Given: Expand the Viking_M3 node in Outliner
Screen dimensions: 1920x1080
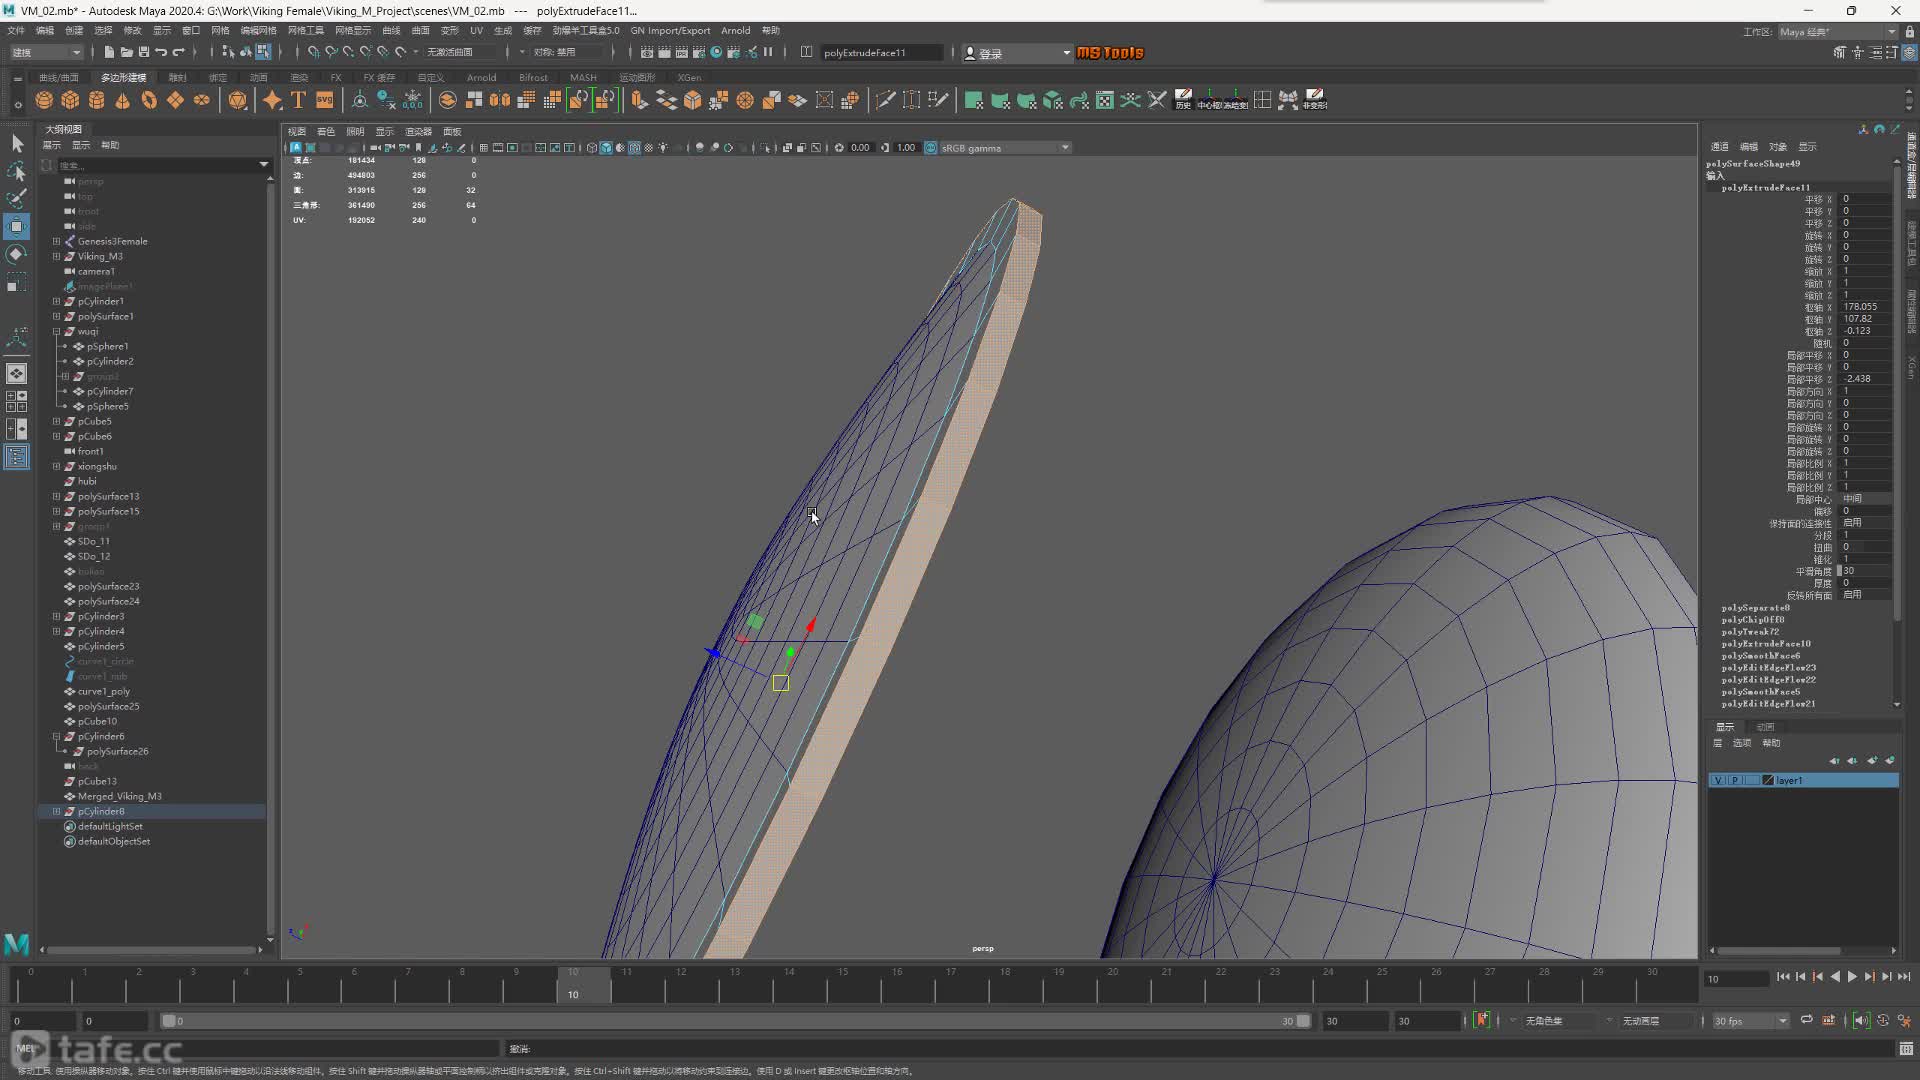Looking at the screenshot, I should tap(57, 256).
